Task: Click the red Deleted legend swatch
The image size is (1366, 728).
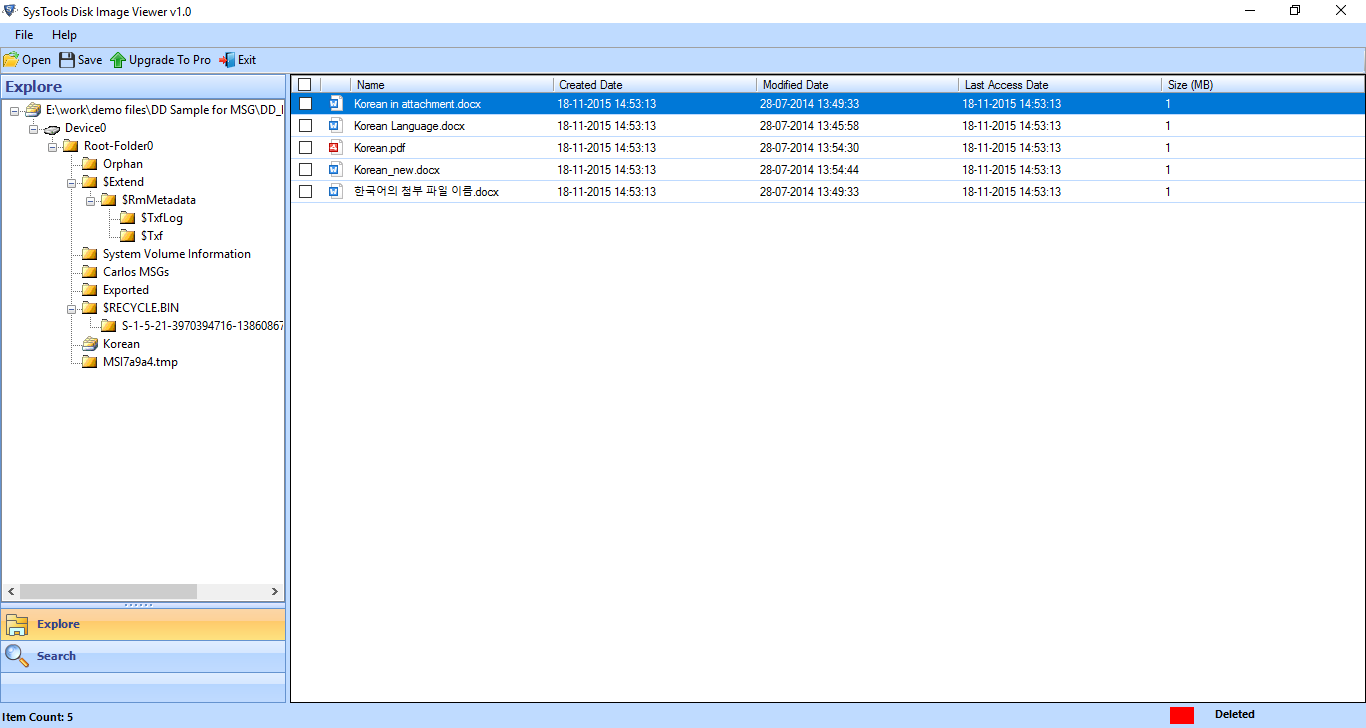Action: coord(1182,715)
